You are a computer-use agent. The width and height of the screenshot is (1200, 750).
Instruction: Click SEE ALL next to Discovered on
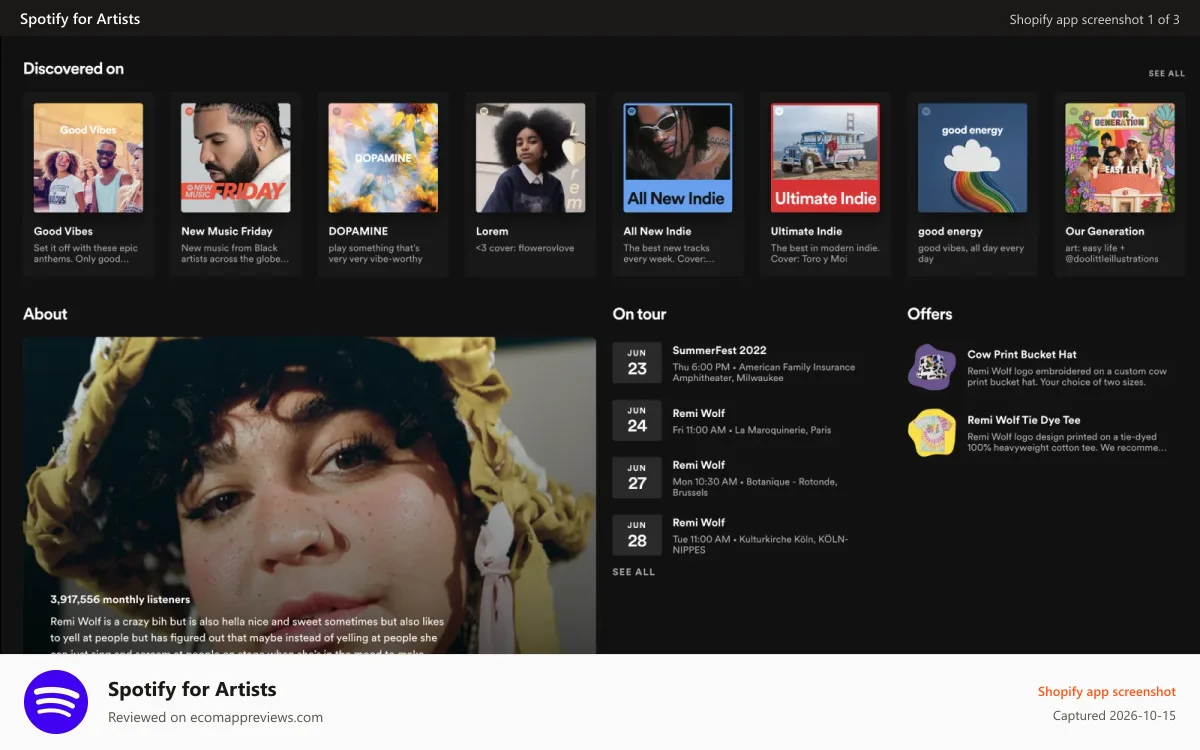click(x=1166, y=73)
